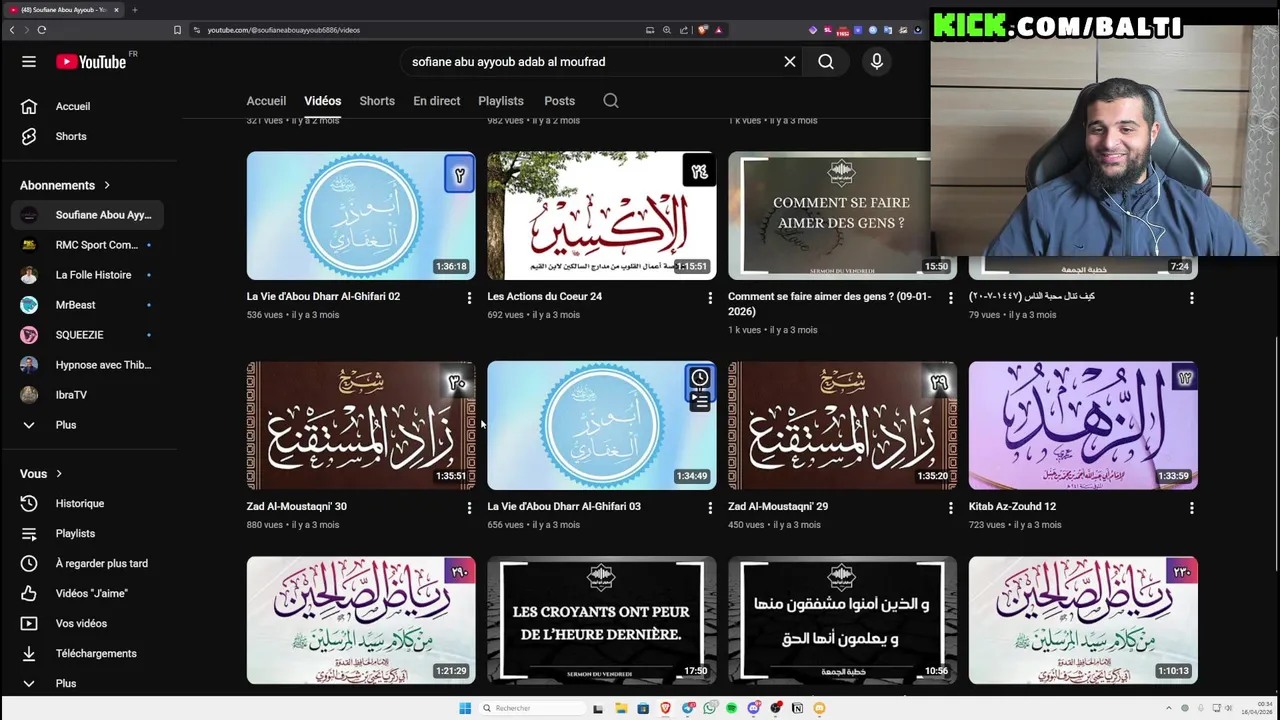
Task: Open File Explorer from the taskbar
Action: [x=621, y=708]
